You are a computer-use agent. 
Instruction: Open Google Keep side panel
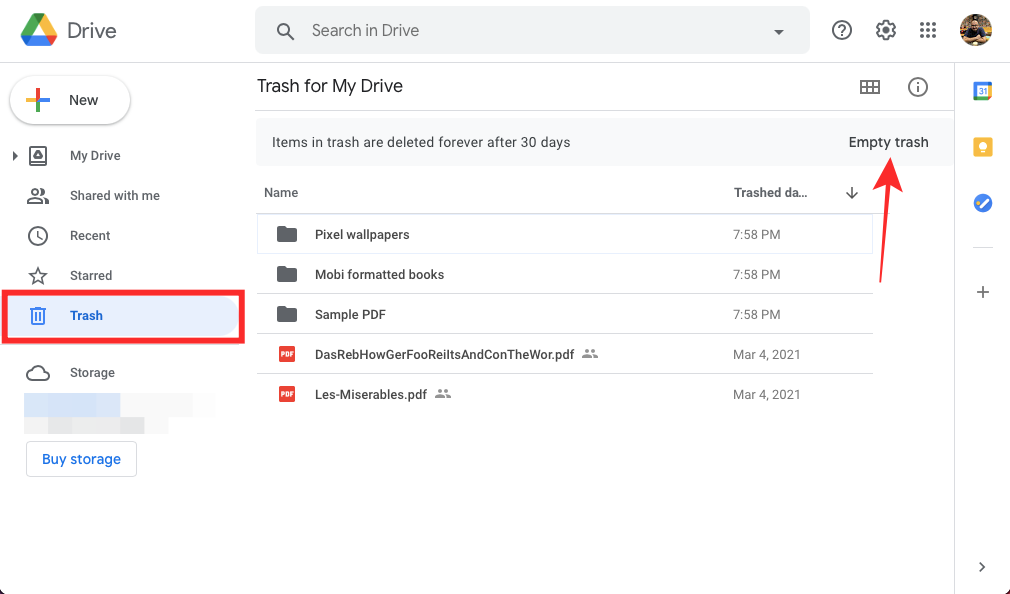(x=982, y=147)
